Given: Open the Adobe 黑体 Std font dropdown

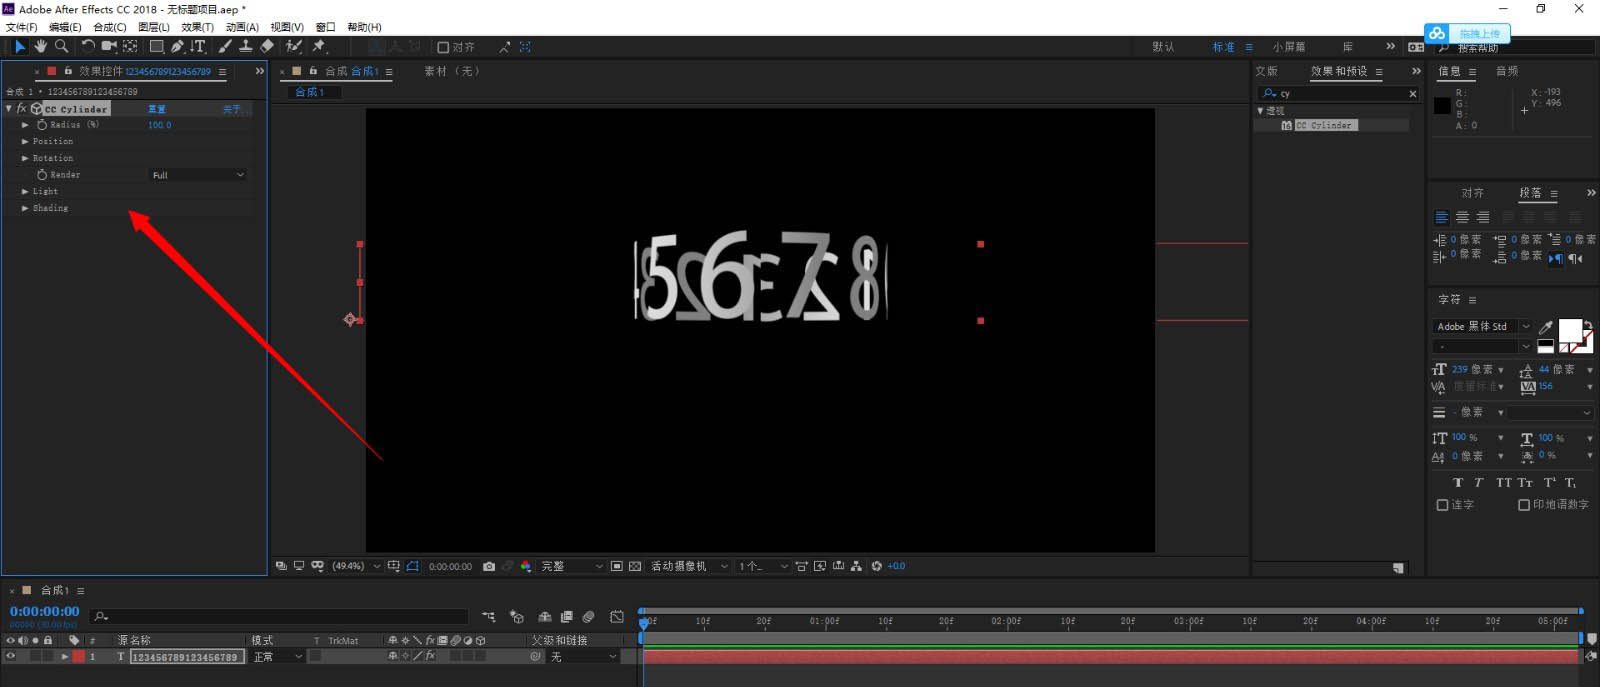Looking at the screenshot, I should point(1482,327).
